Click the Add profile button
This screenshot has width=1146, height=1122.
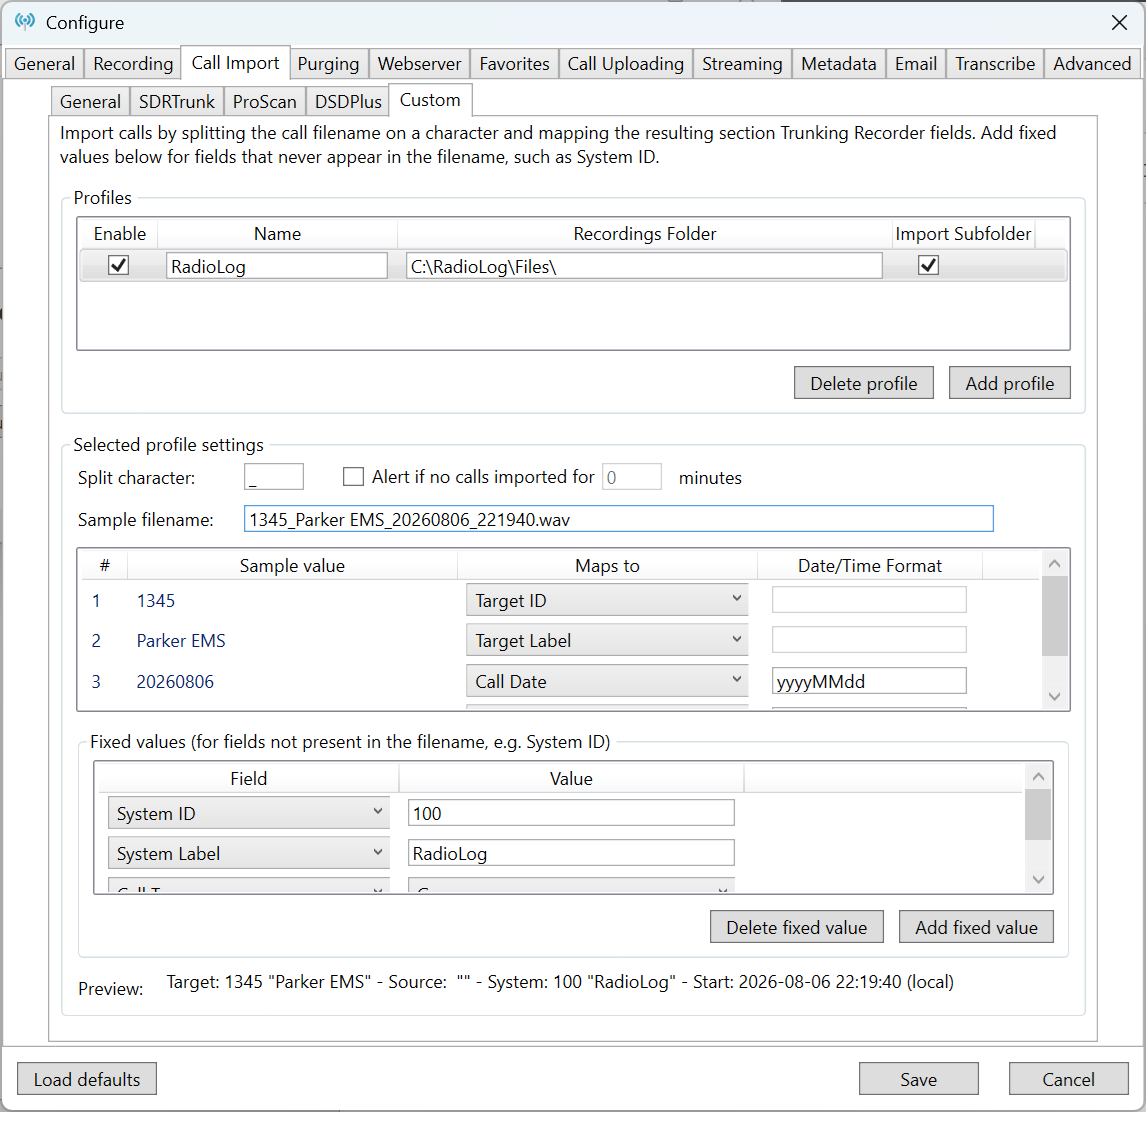(x=1009, y=383)
